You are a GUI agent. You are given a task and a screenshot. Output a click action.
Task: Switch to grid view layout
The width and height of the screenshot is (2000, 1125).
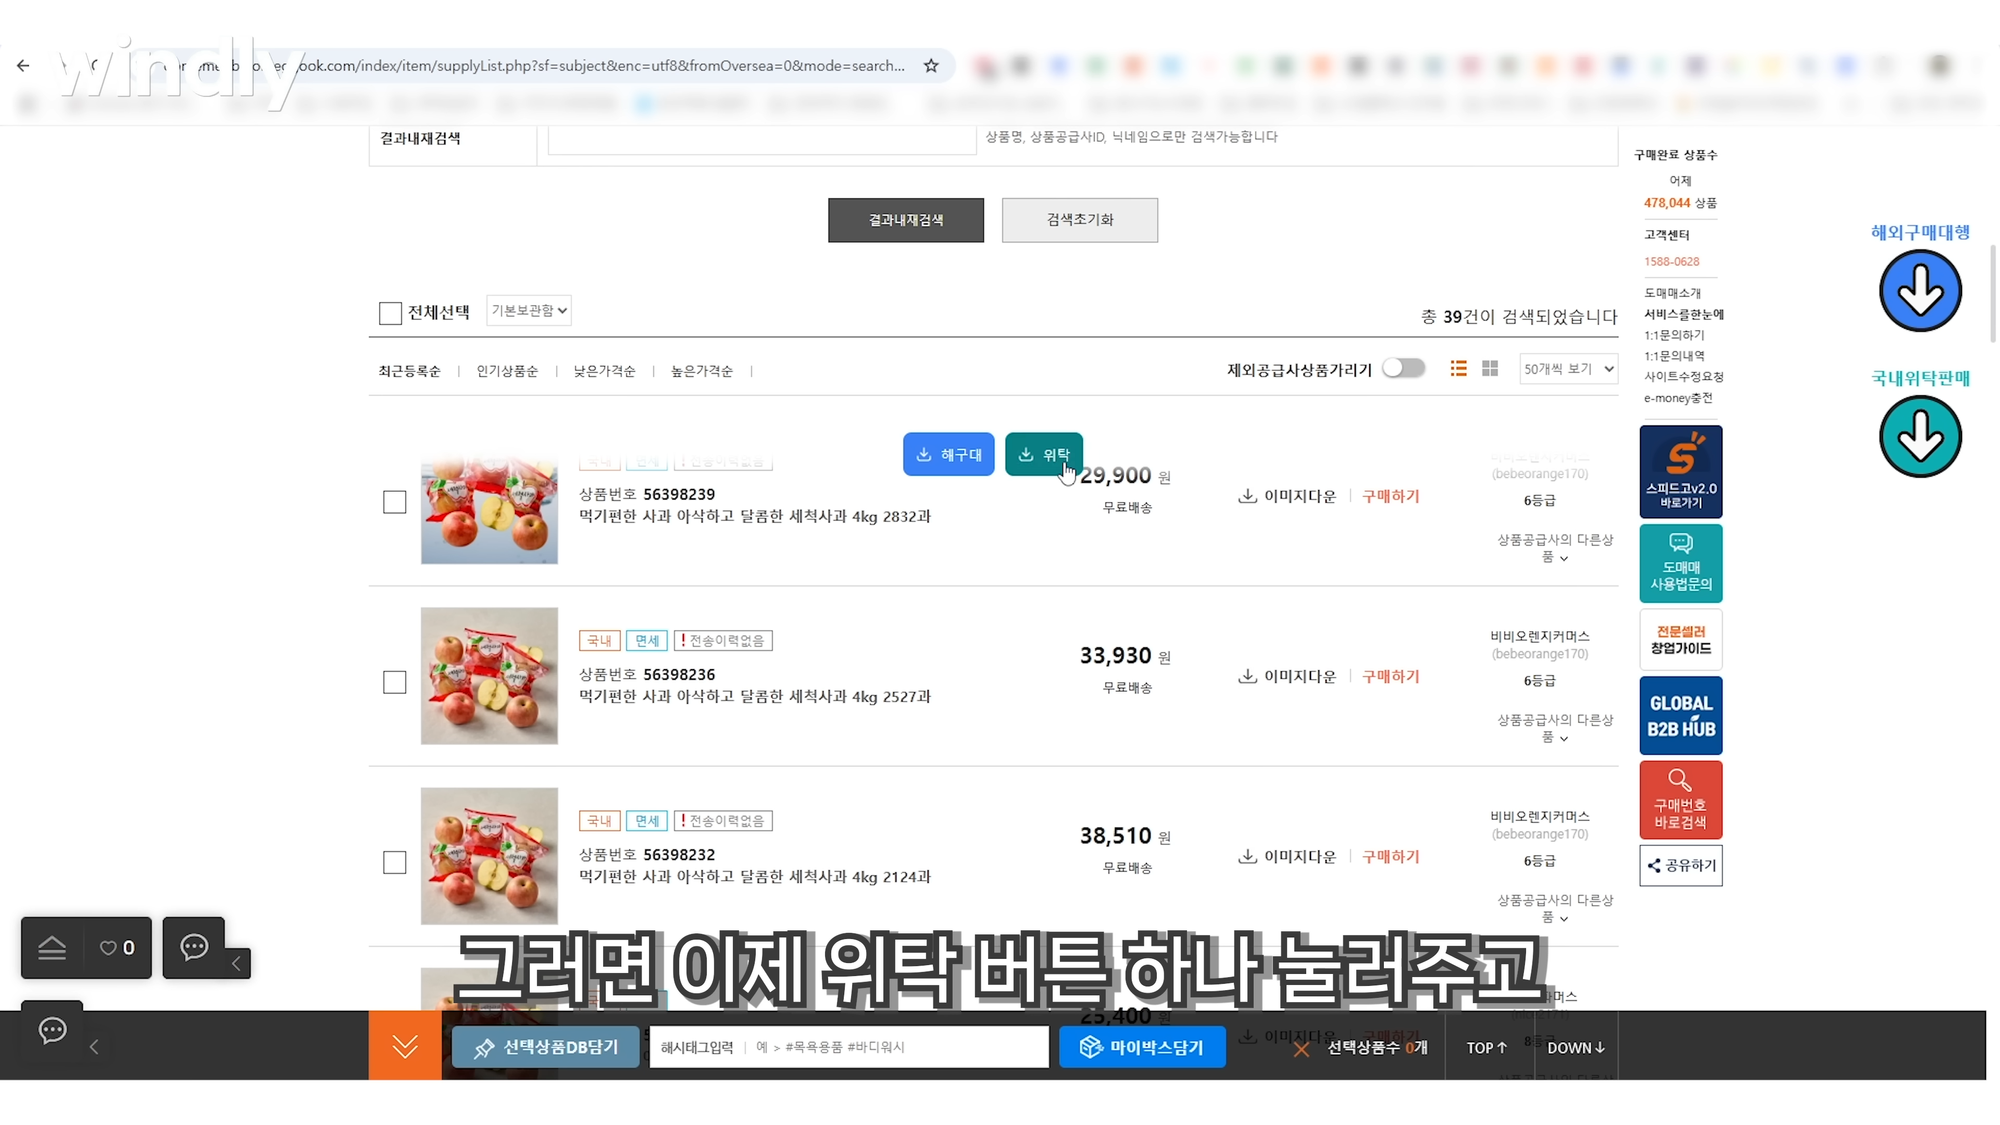(1490, 368)
